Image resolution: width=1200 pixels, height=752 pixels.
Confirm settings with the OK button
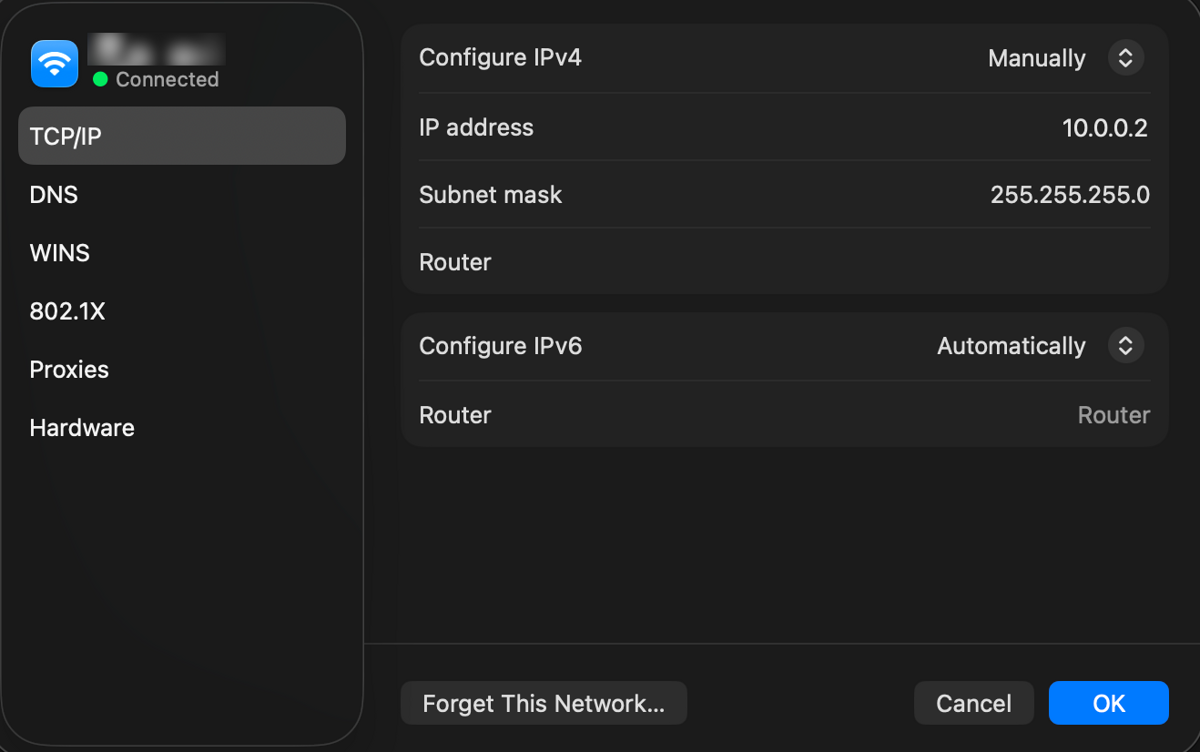[x=1109, y=703]
